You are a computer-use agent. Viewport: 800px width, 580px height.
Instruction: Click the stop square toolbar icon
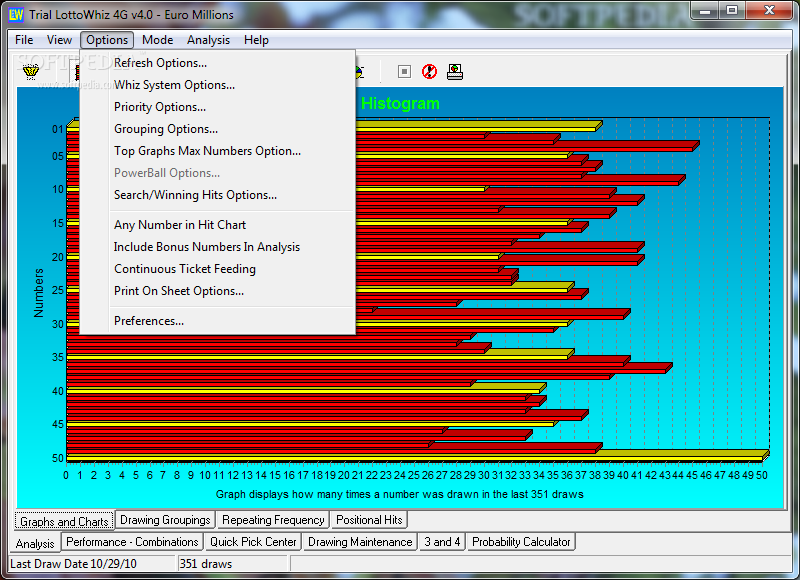[x=404, y=72]
